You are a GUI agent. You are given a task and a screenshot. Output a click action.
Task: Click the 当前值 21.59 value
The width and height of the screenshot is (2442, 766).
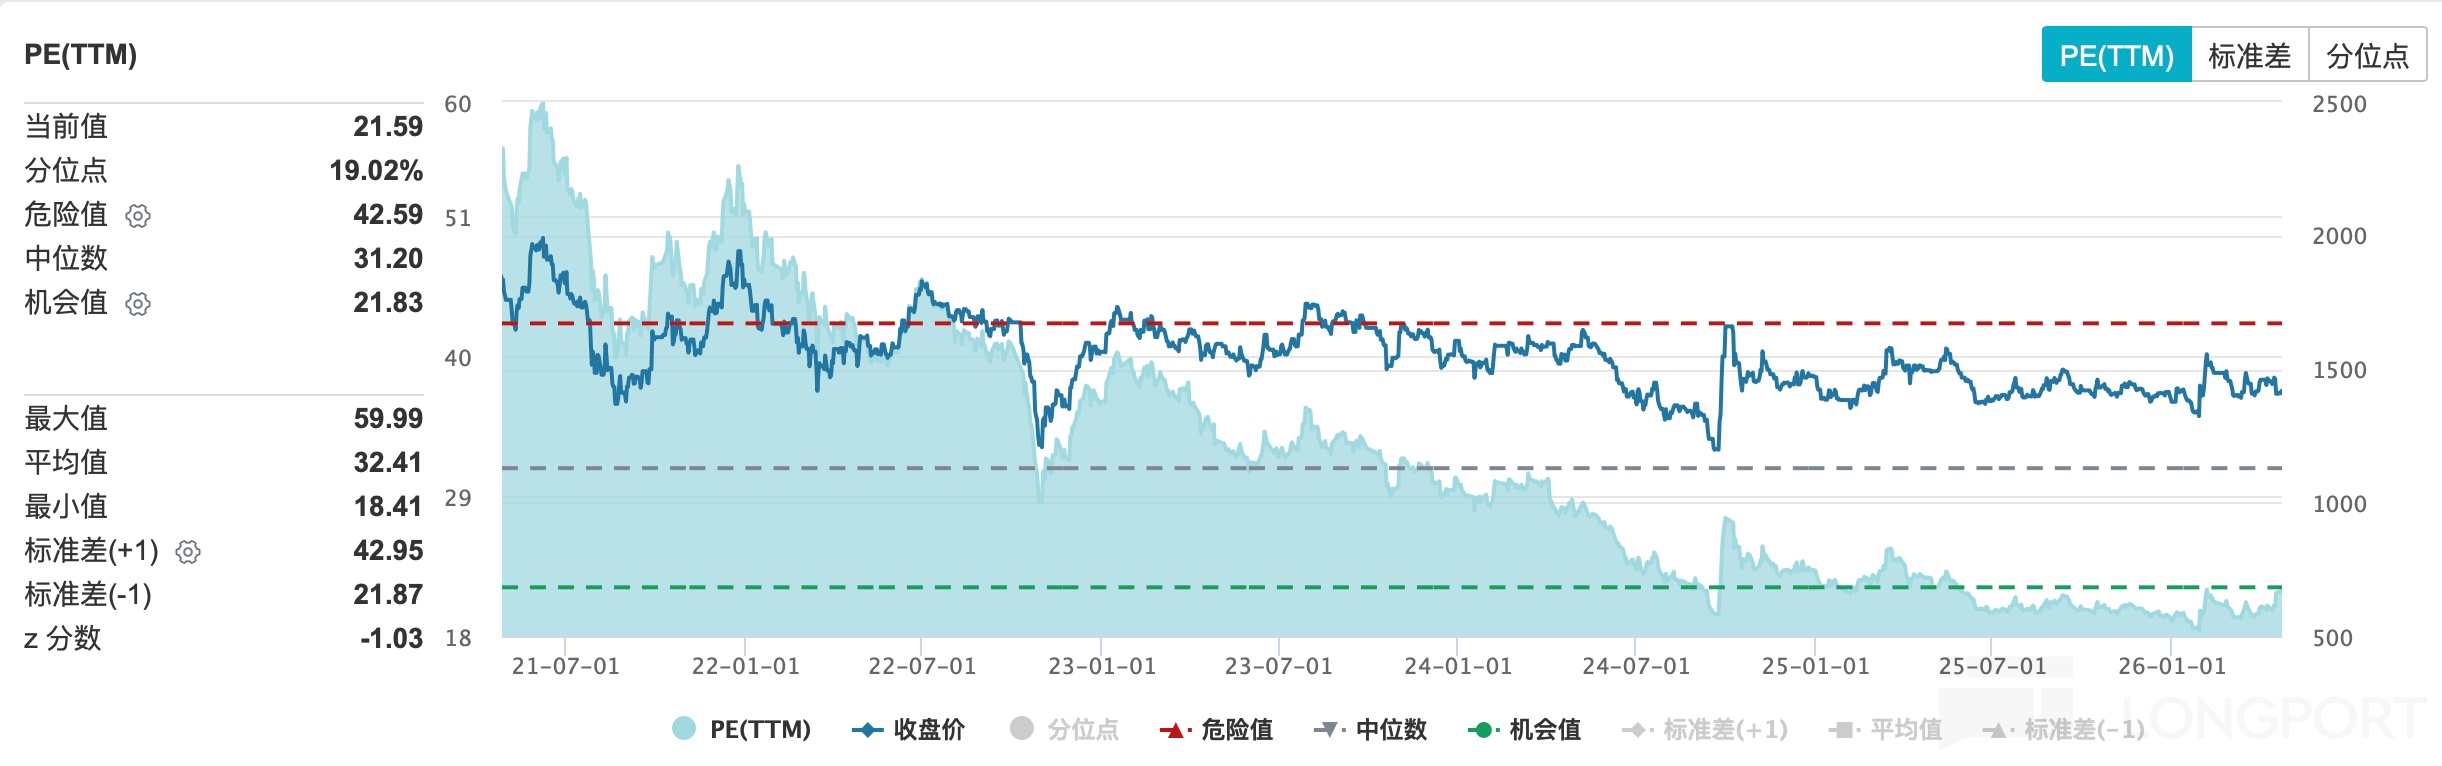387,127
